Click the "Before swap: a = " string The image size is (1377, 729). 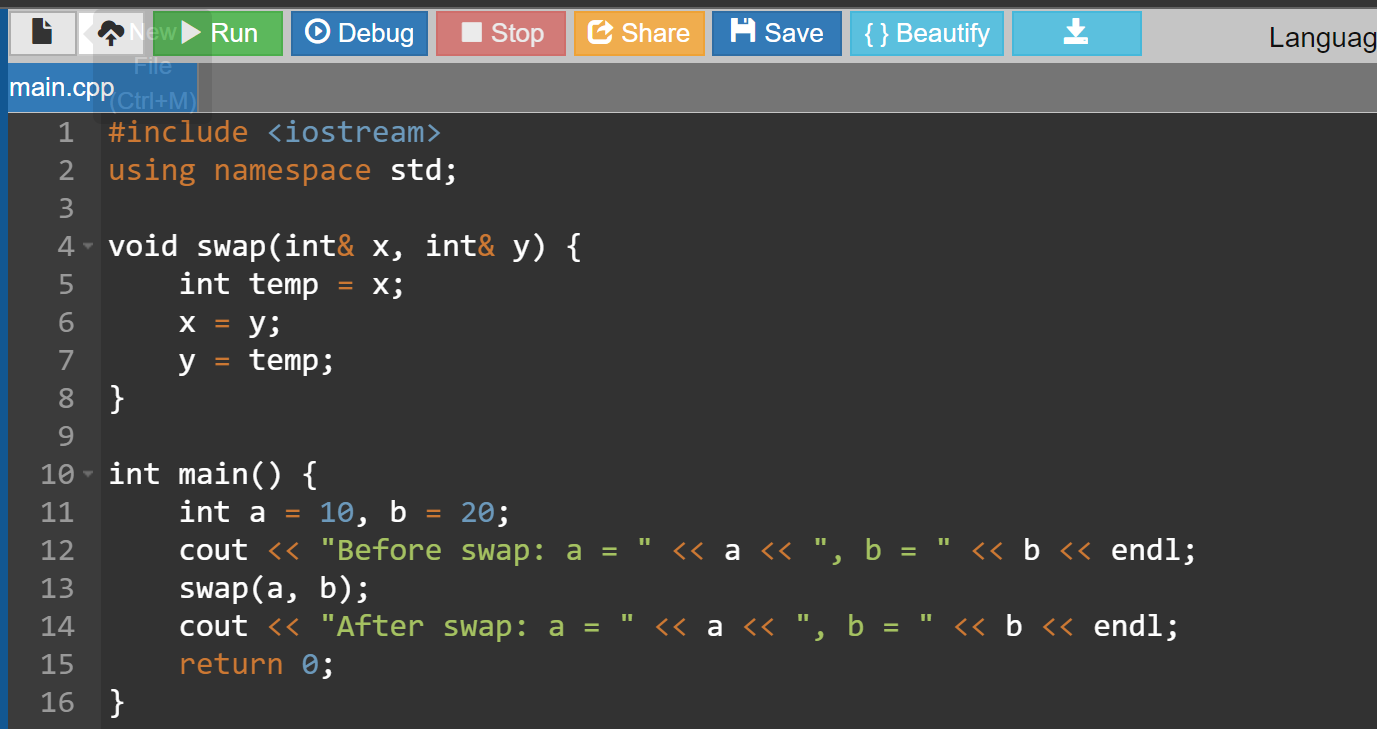(486, 550)
